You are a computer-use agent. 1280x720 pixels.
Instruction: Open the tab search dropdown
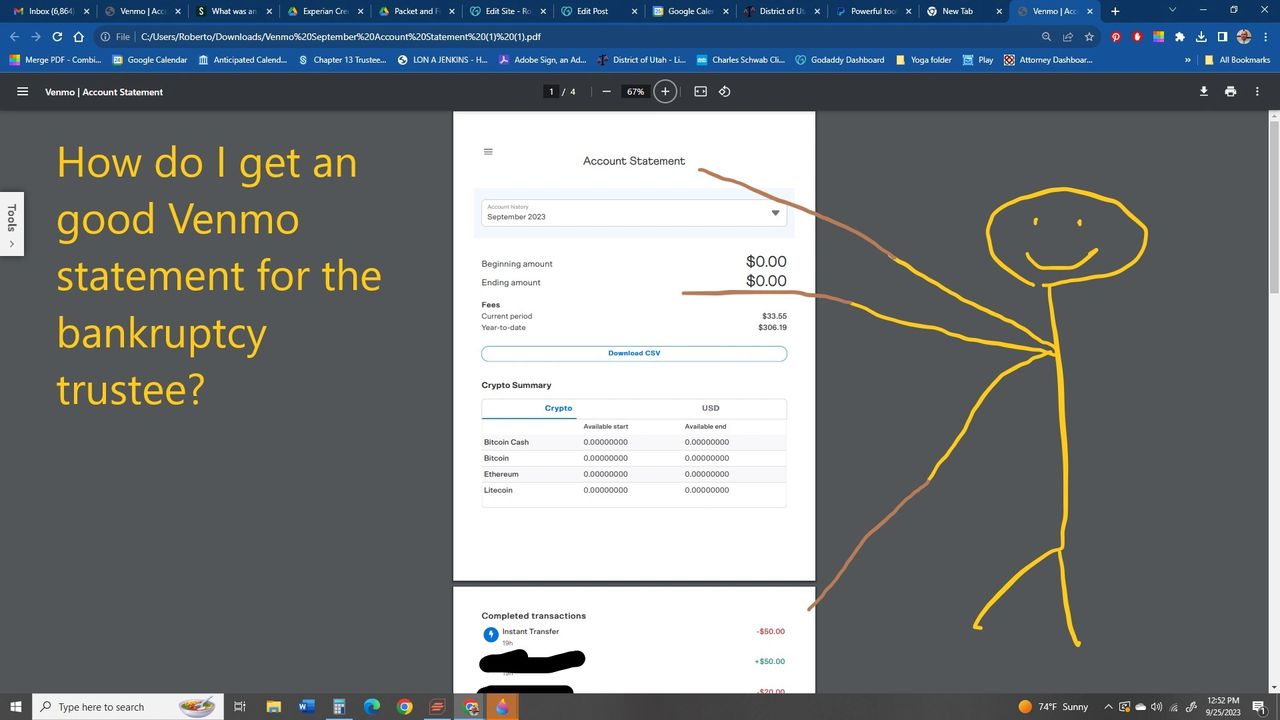tap(1172, 11)
